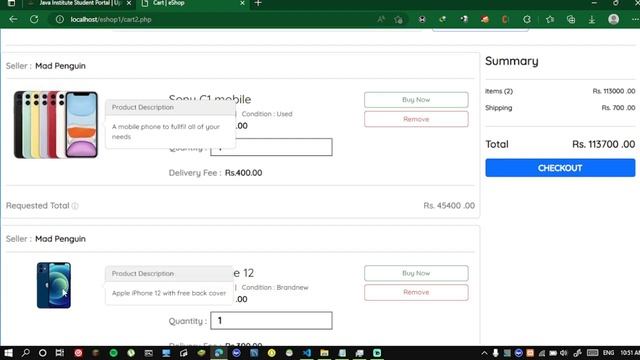
Task: Open Task View in taskbar
Action: tap(60, 353)
